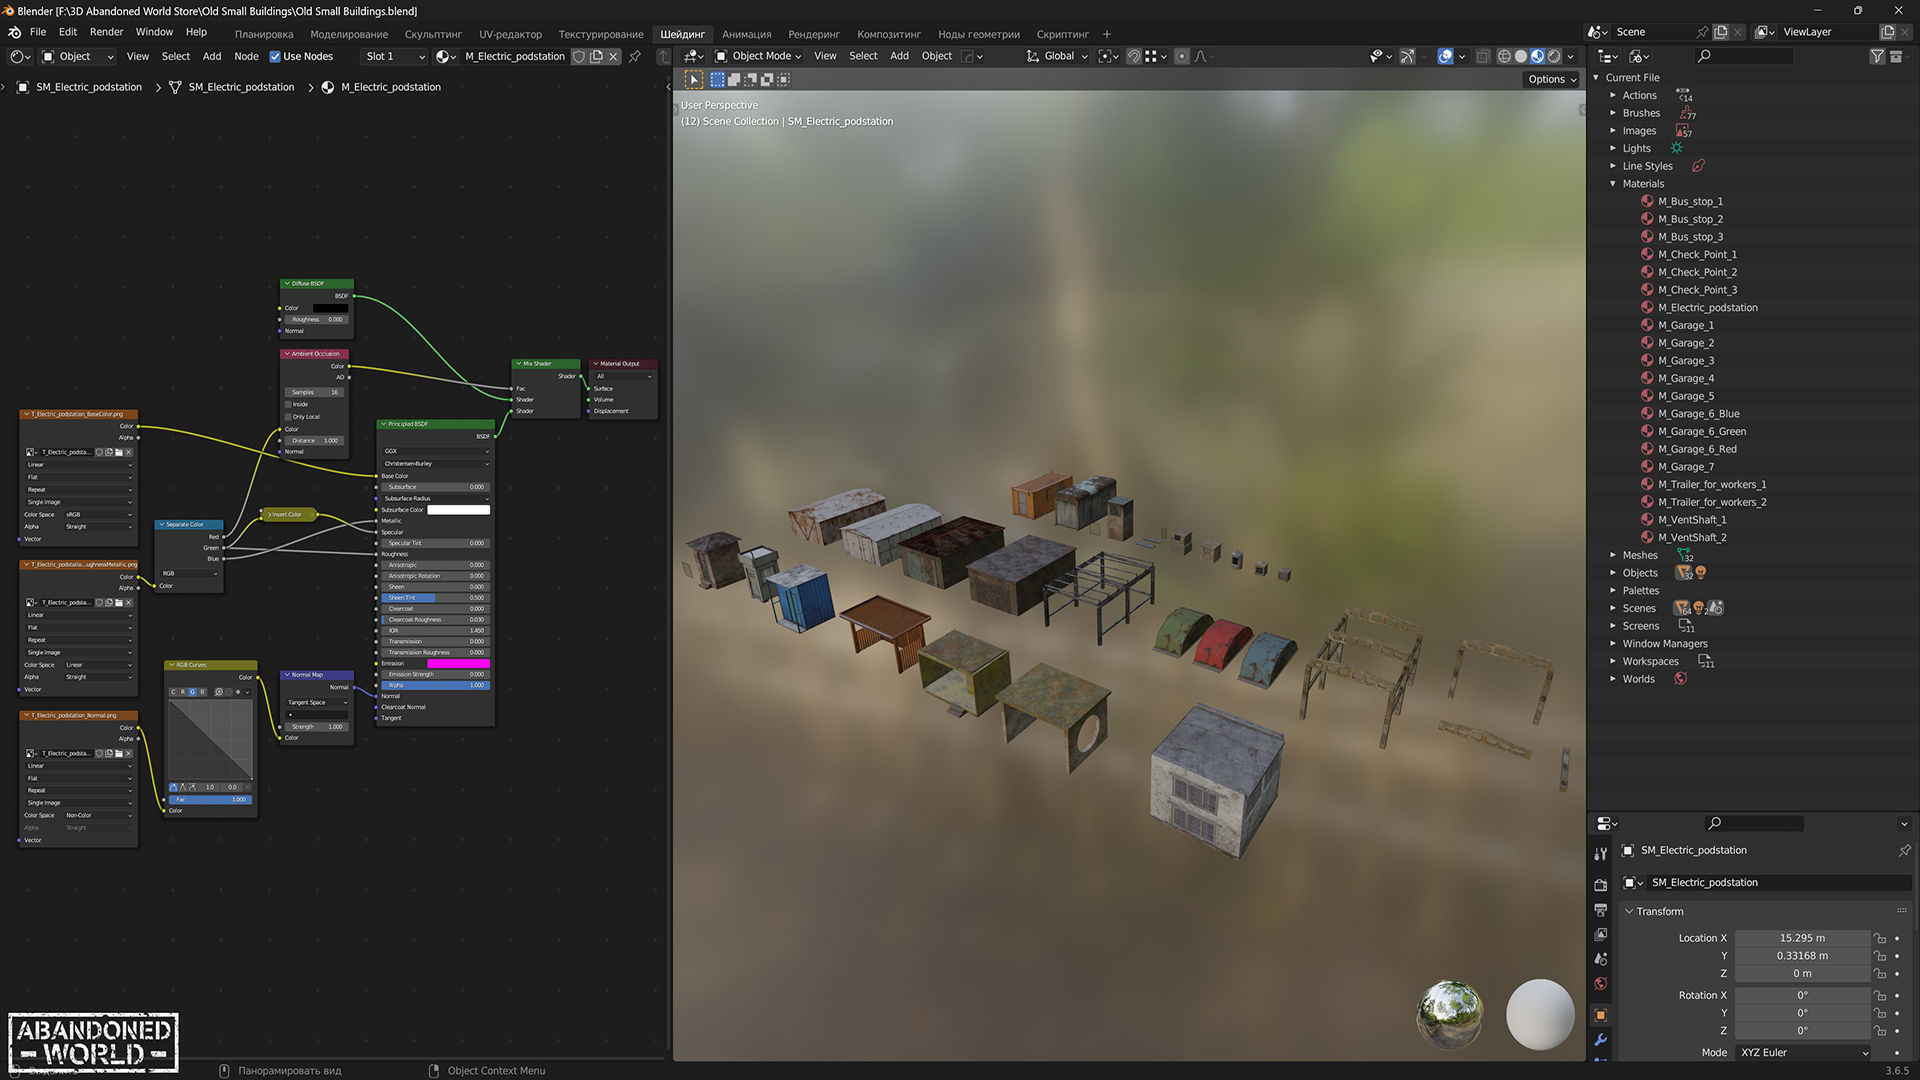Unlink the M_Electric_podstation material

[614, 57]
